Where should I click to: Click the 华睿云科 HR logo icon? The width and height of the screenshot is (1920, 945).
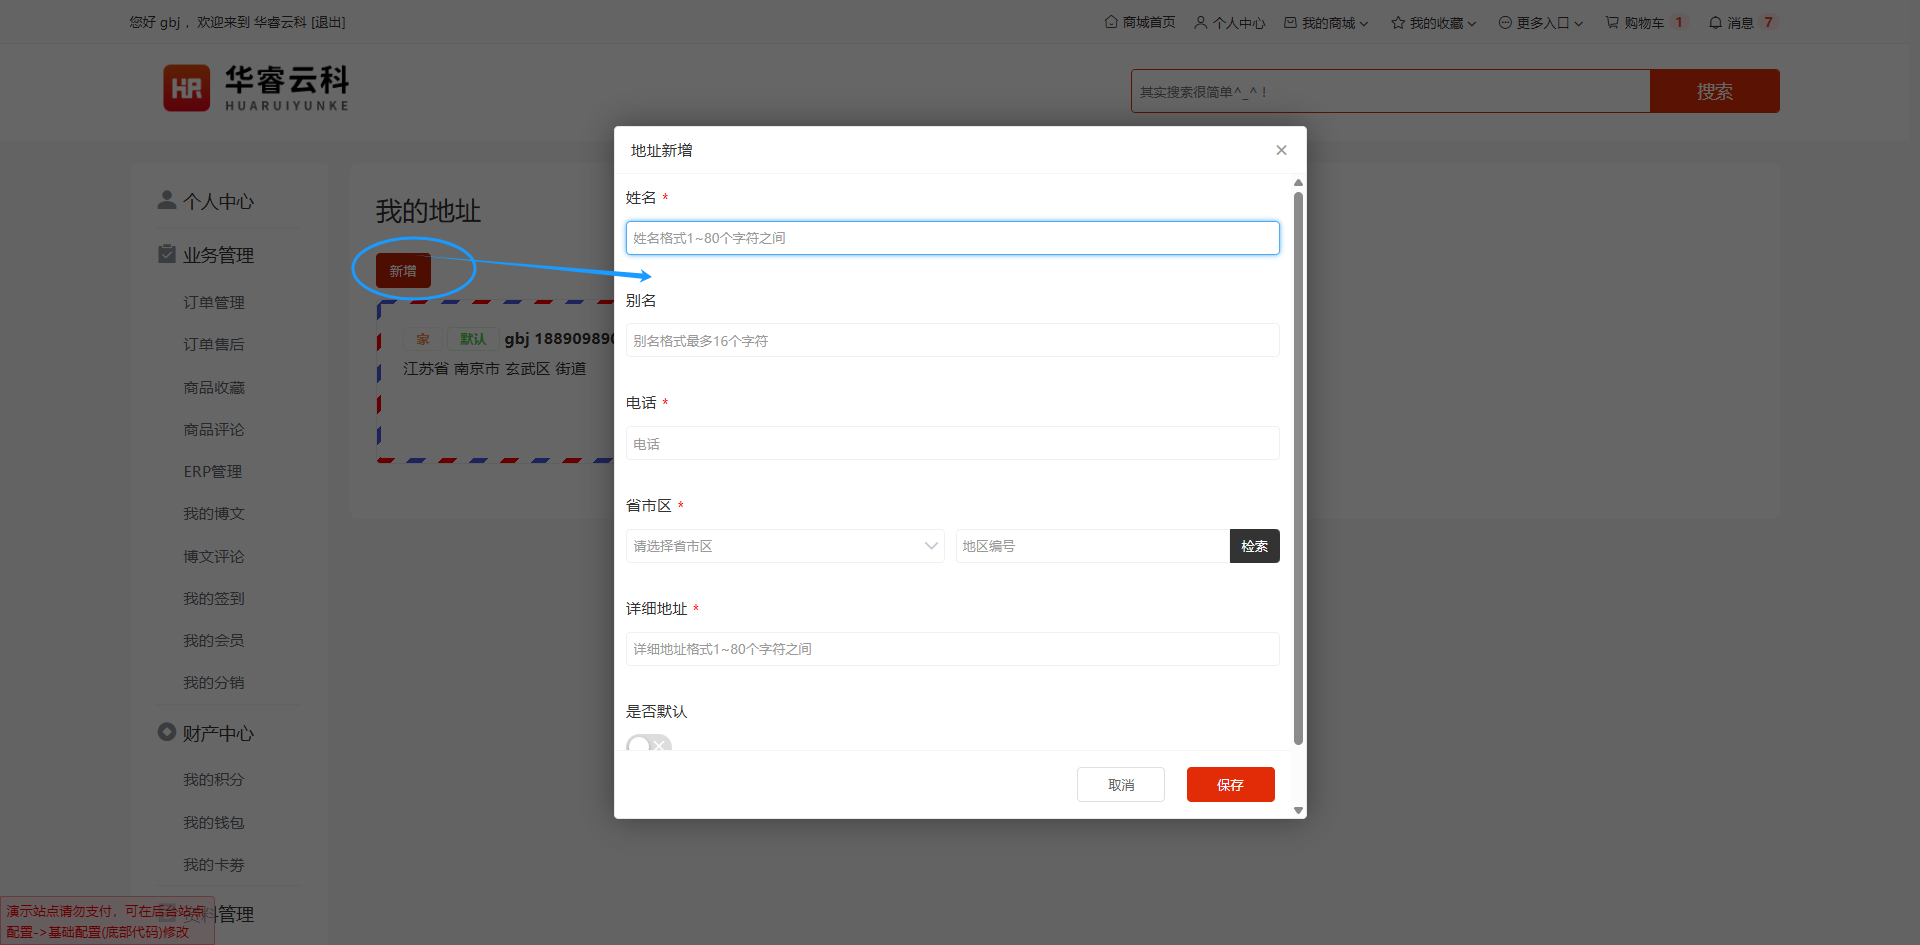(187, 88)
